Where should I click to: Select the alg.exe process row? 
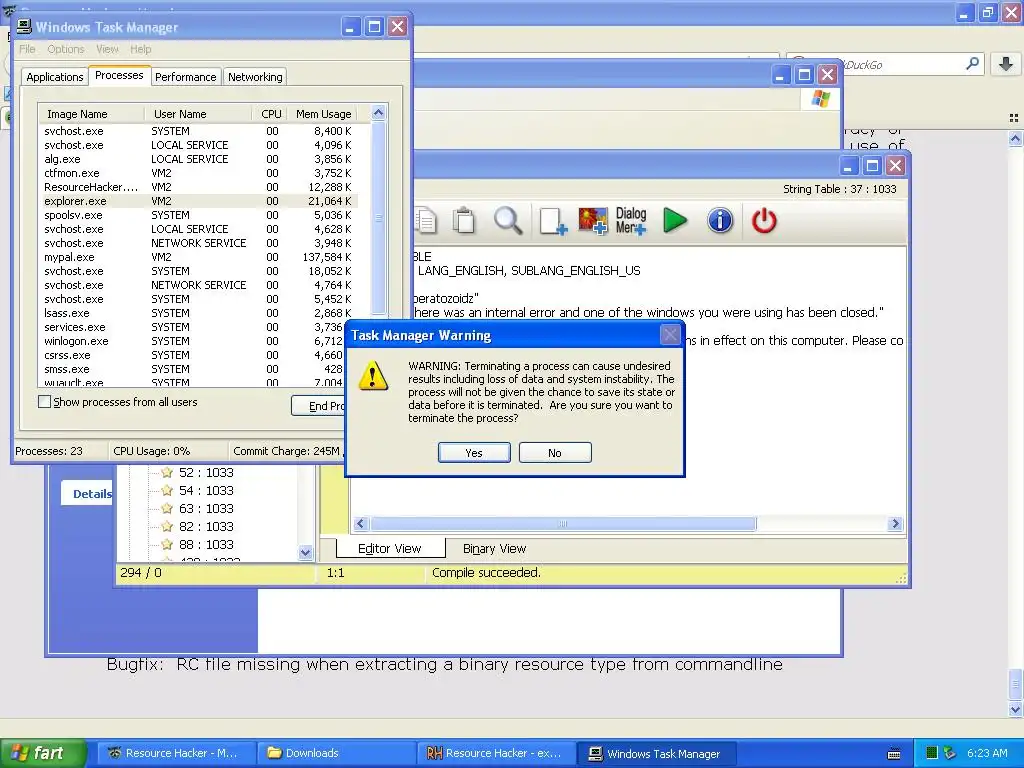pyautogui.click(x=199, y=159)
